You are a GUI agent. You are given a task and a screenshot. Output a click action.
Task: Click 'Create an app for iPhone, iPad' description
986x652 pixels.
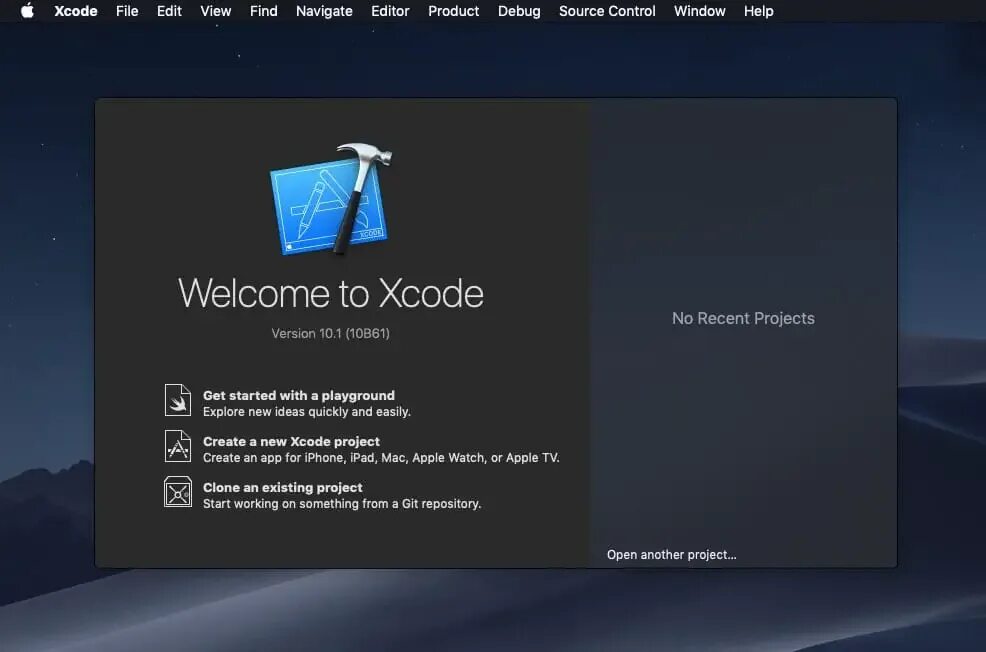pyautogui.click(x=381, y=458)
